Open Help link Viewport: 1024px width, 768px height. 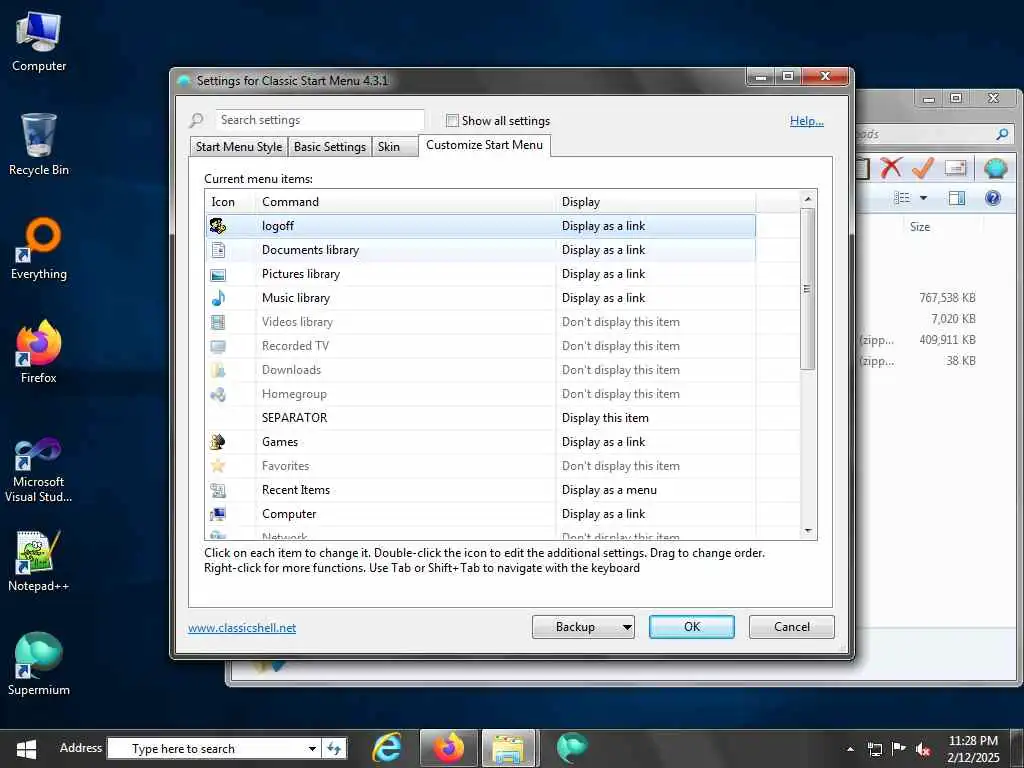tap(807, 121)
